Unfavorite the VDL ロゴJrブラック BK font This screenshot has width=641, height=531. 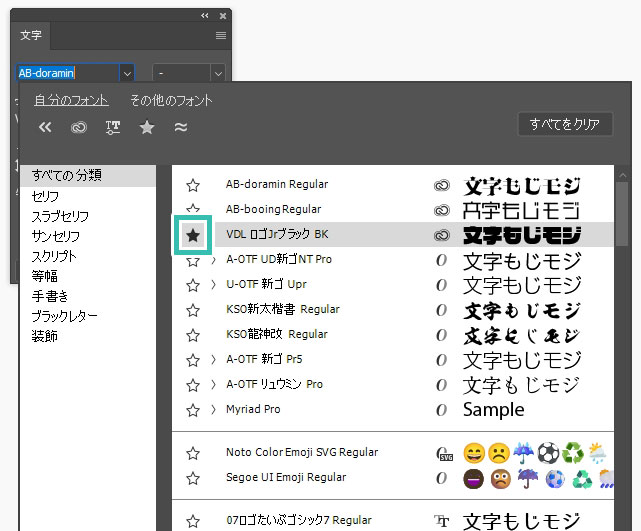point(193,235)
